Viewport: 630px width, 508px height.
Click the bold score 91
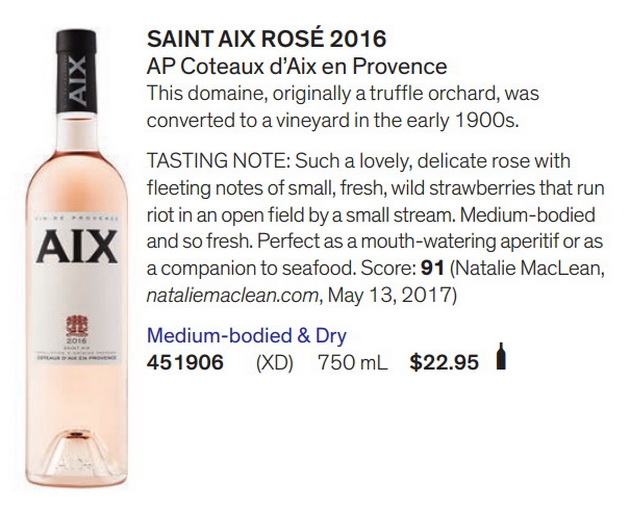point(432,268)
